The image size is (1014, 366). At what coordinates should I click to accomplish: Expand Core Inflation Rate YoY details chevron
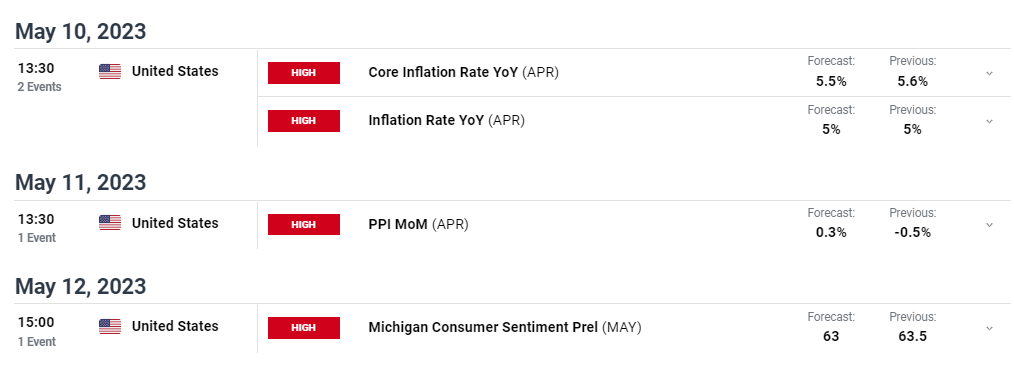989,73
